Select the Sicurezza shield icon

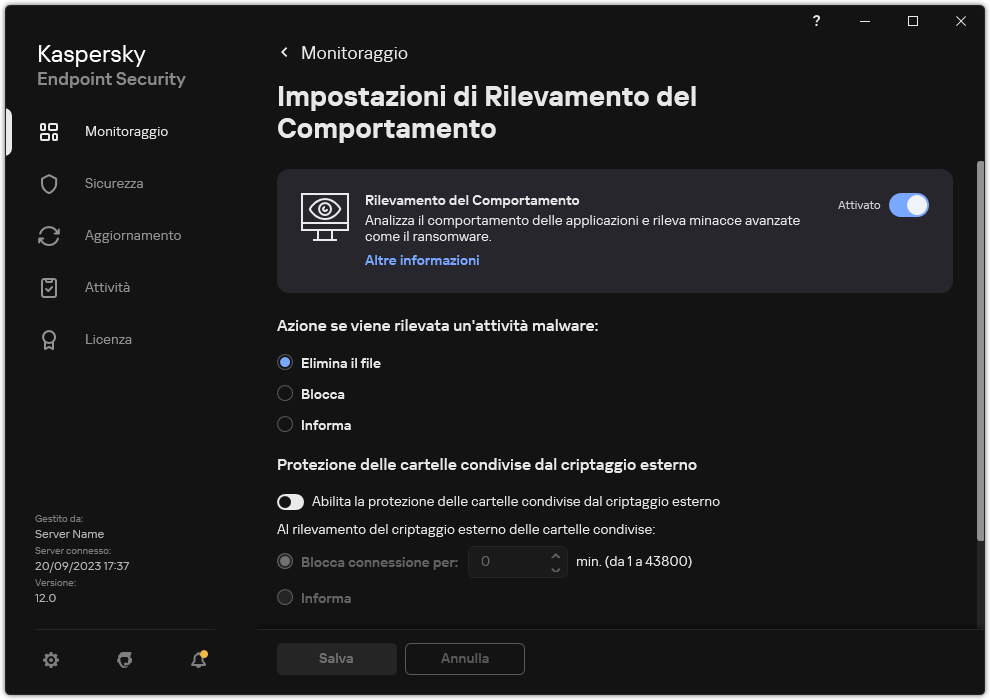click(x=49, y=183)
